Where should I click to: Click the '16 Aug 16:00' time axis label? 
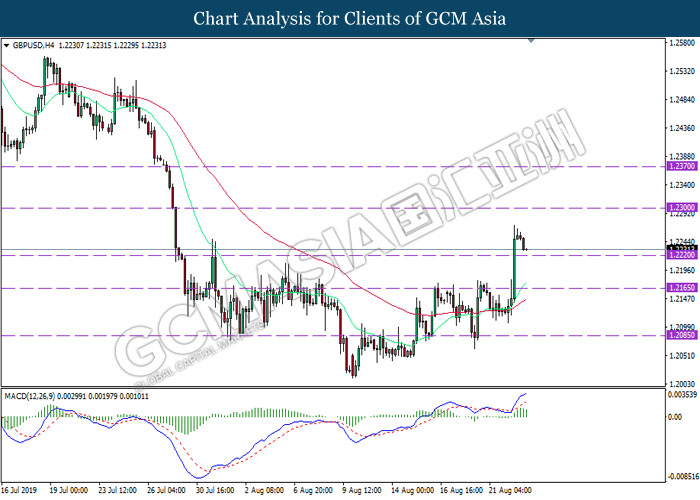(462, 490)
